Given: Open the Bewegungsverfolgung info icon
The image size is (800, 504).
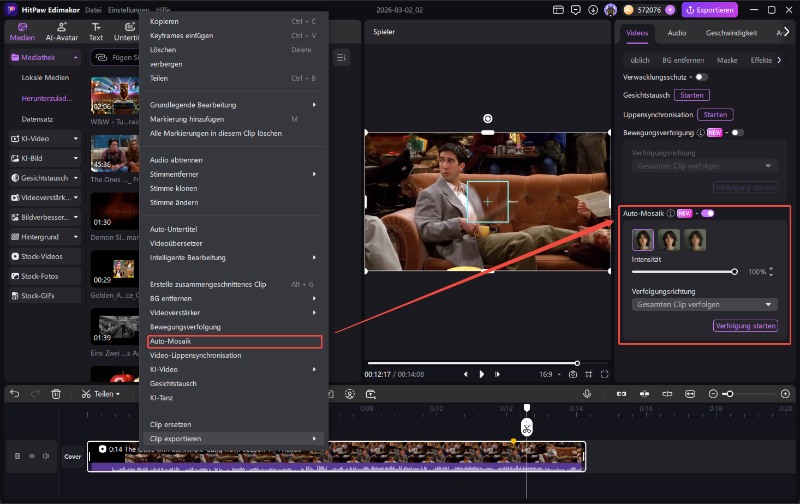Looking at the screenshot, I should click(701, 133).
